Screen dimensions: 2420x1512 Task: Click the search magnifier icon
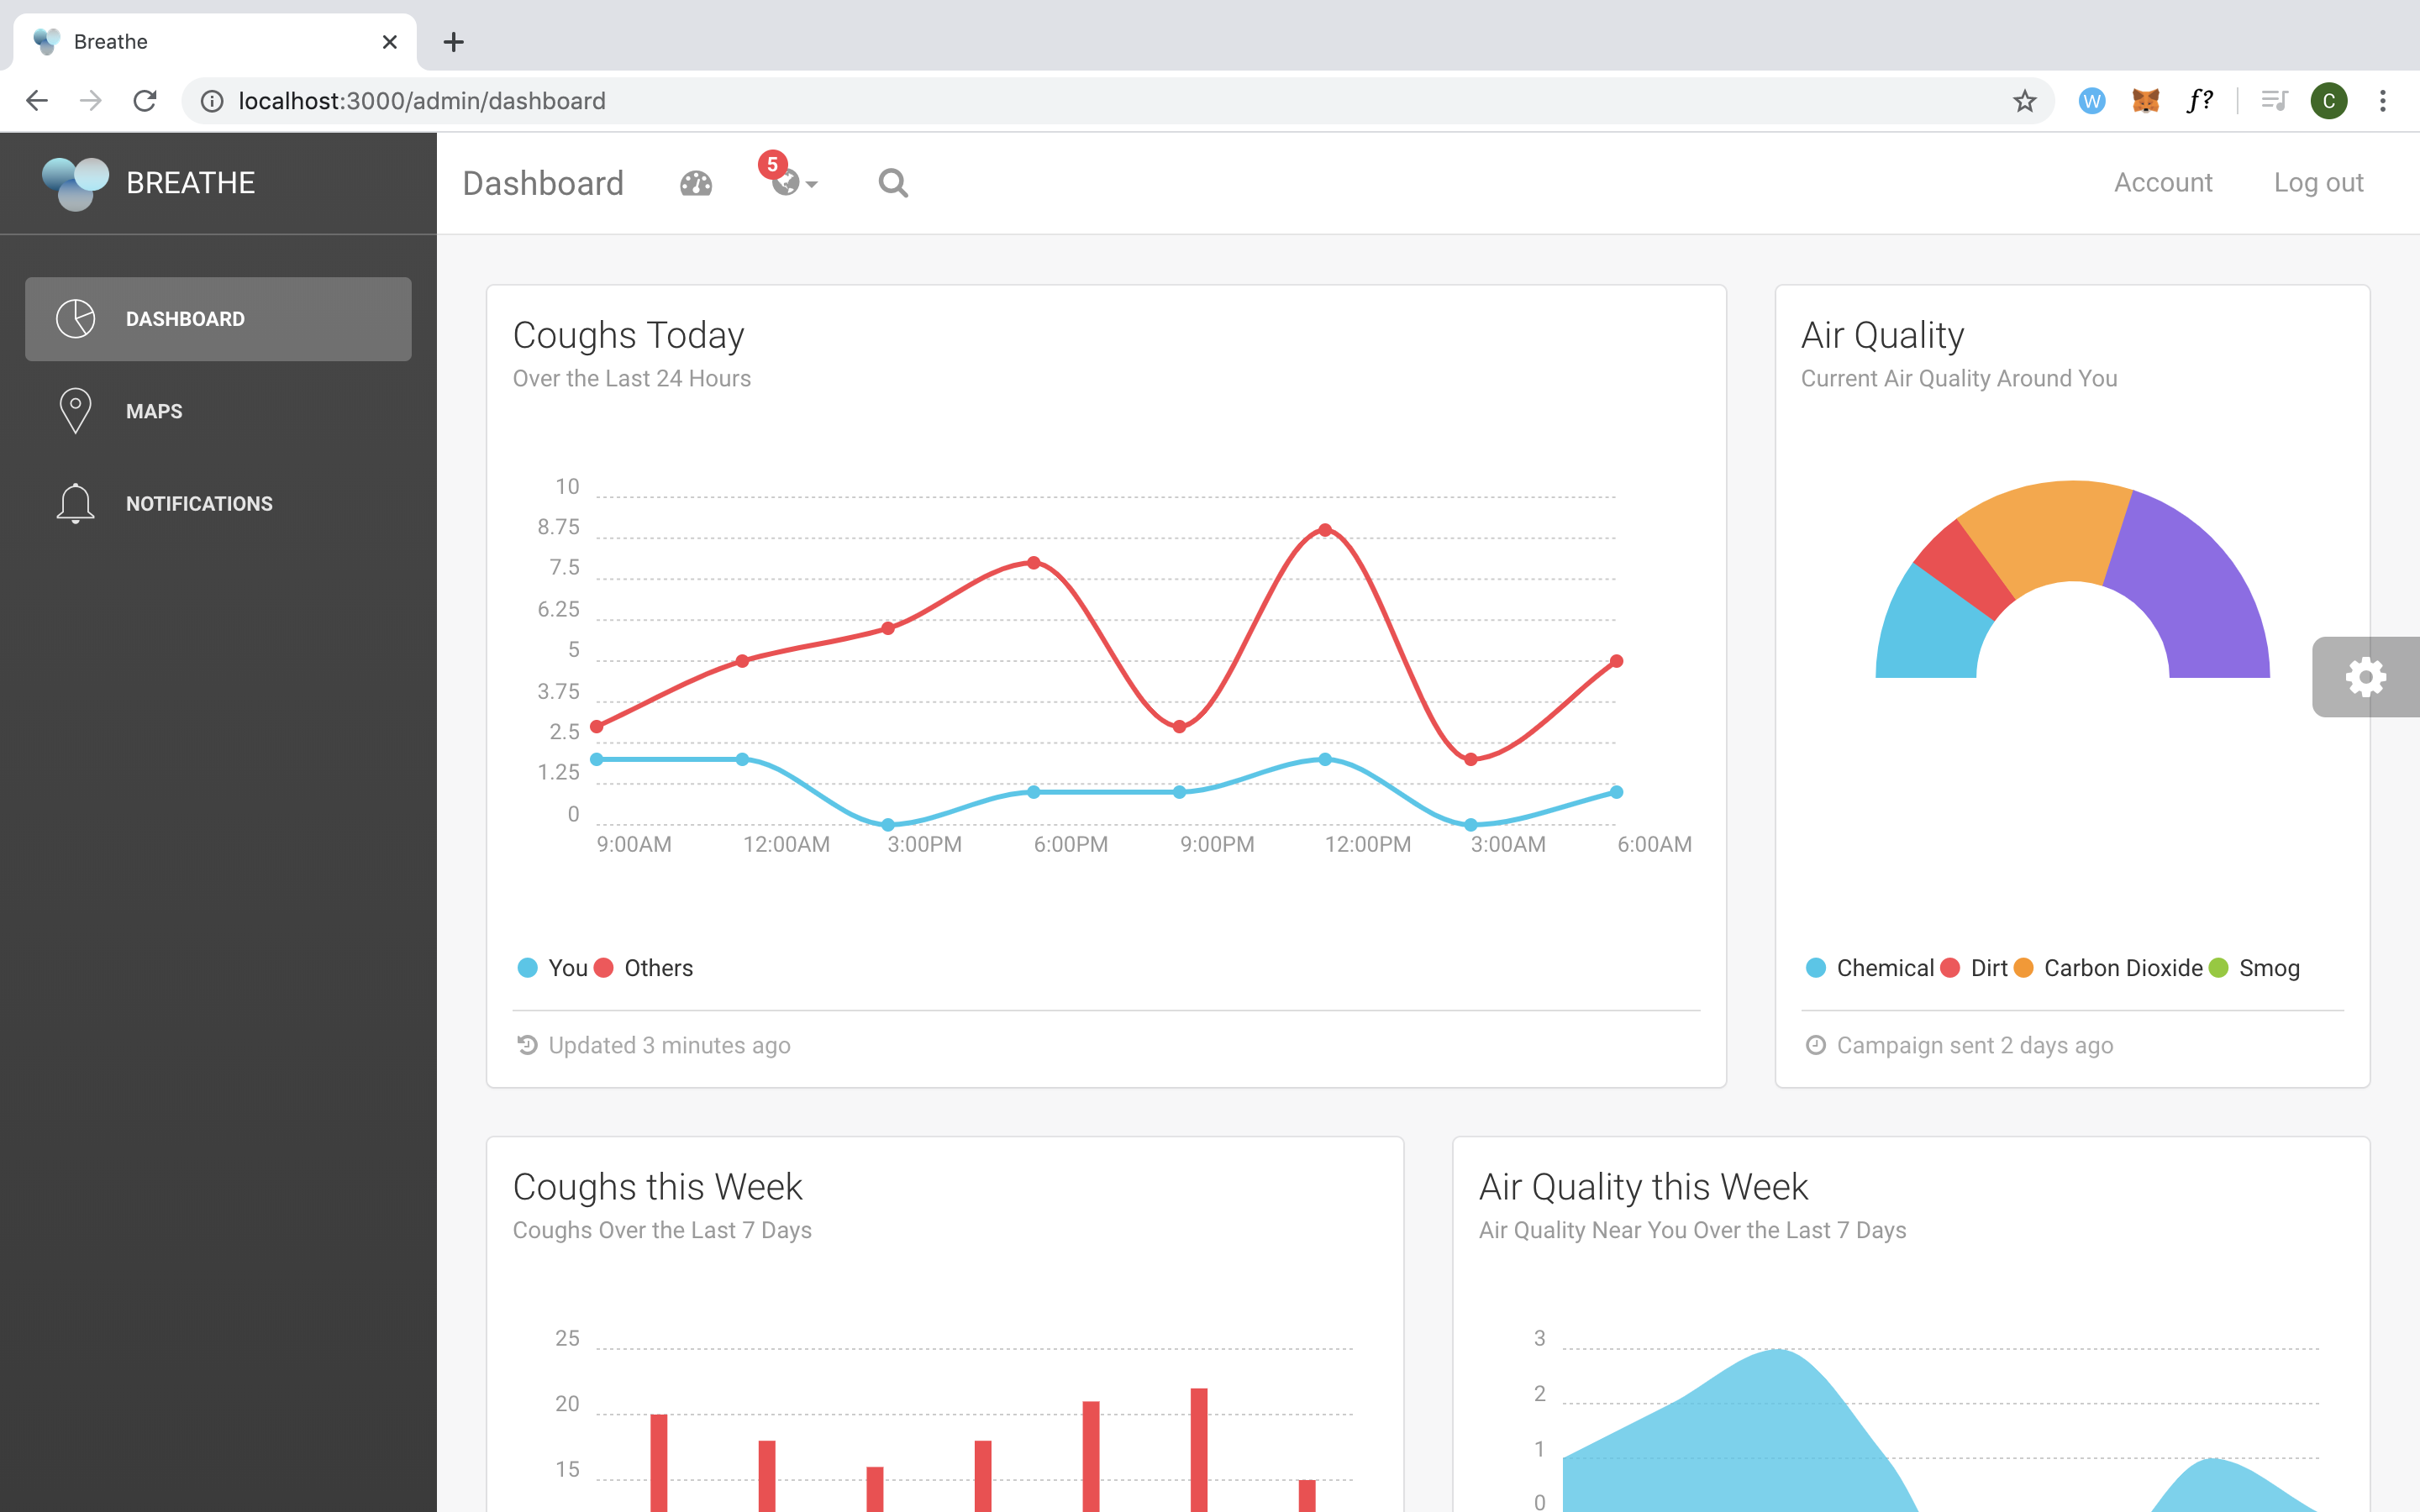click(x=893, y=183)
